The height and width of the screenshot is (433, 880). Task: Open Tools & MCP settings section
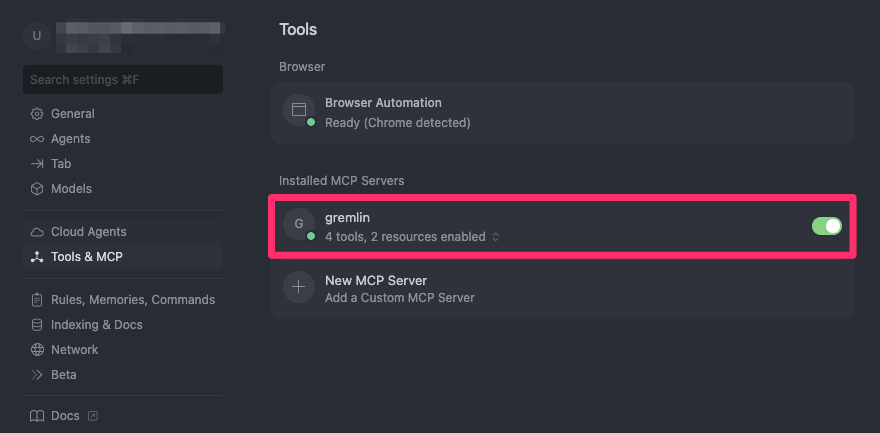86,257
